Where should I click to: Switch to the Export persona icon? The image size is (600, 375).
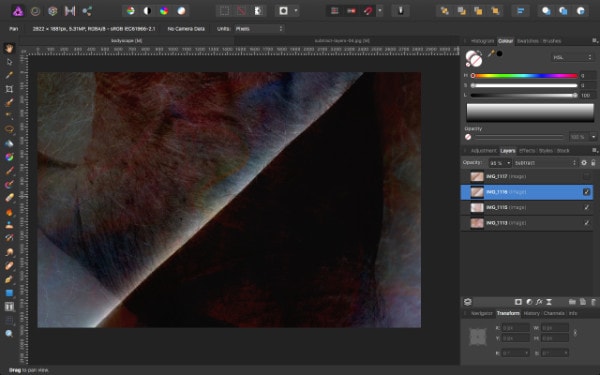point(87,11)
